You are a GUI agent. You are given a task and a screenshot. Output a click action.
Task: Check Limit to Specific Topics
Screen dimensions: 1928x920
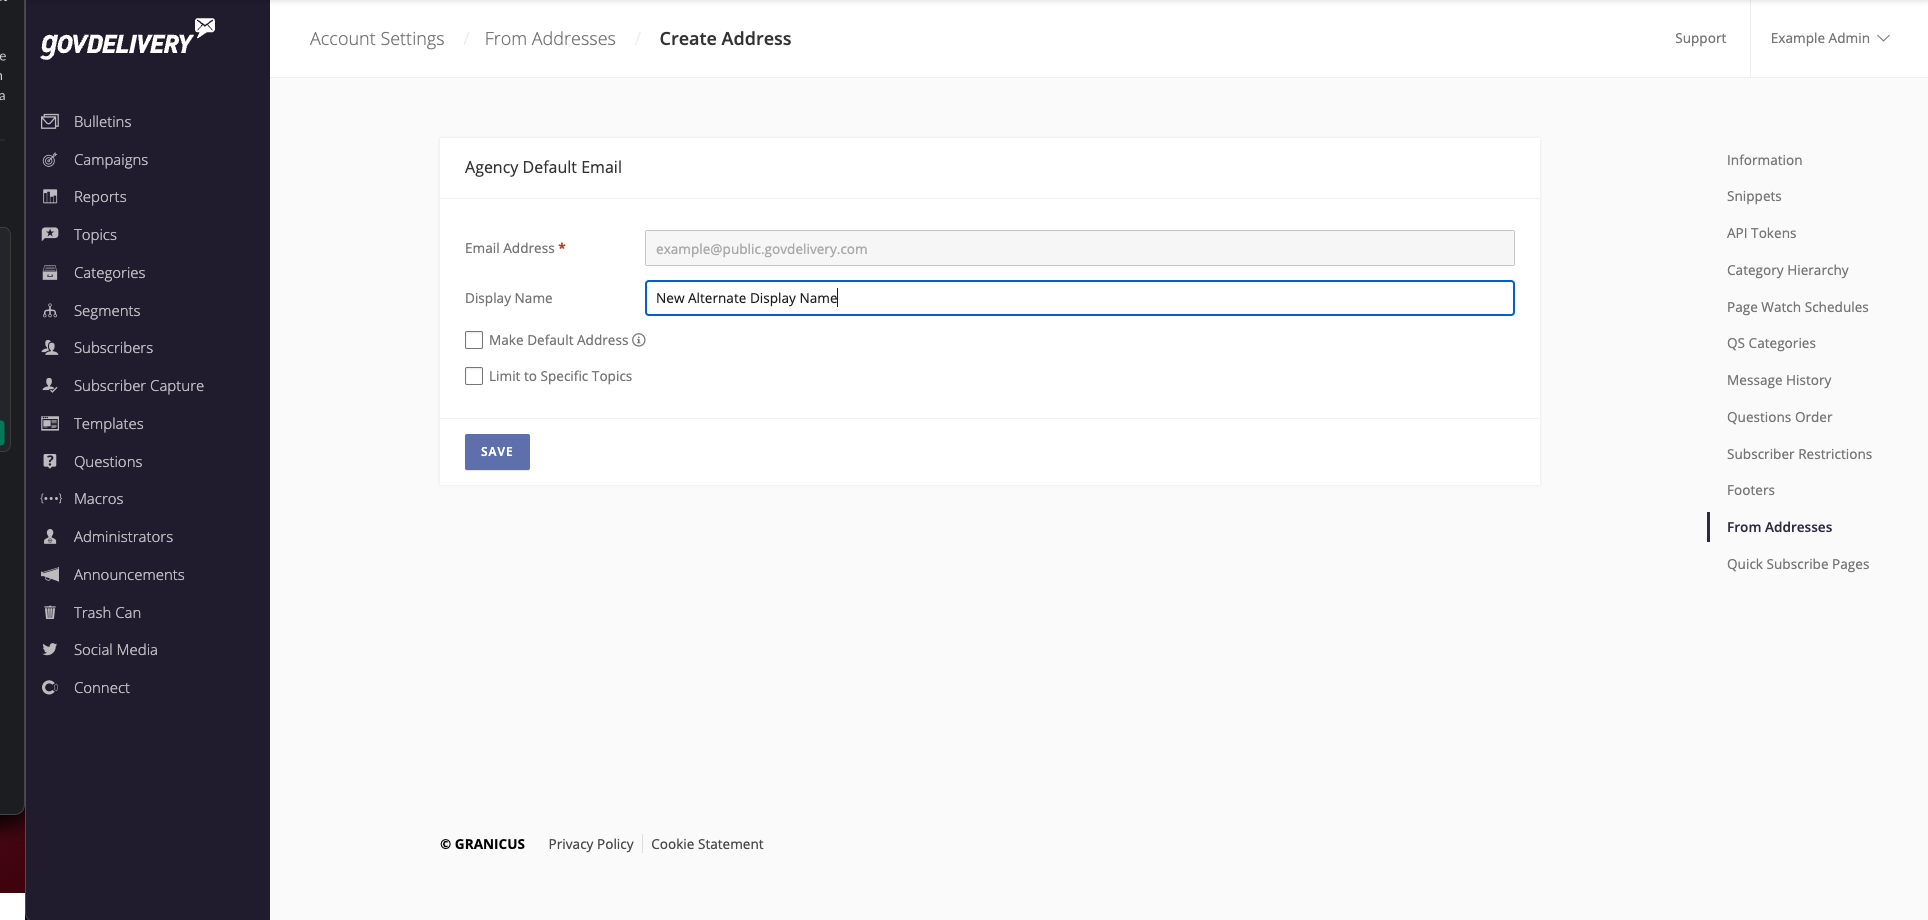[x=473, y=376]
